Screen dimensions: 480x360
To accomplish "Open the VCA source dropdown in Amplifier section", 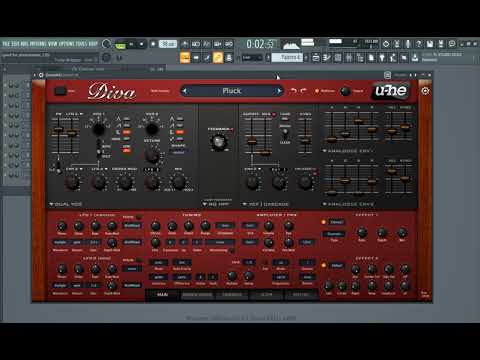I will [250, 226].
